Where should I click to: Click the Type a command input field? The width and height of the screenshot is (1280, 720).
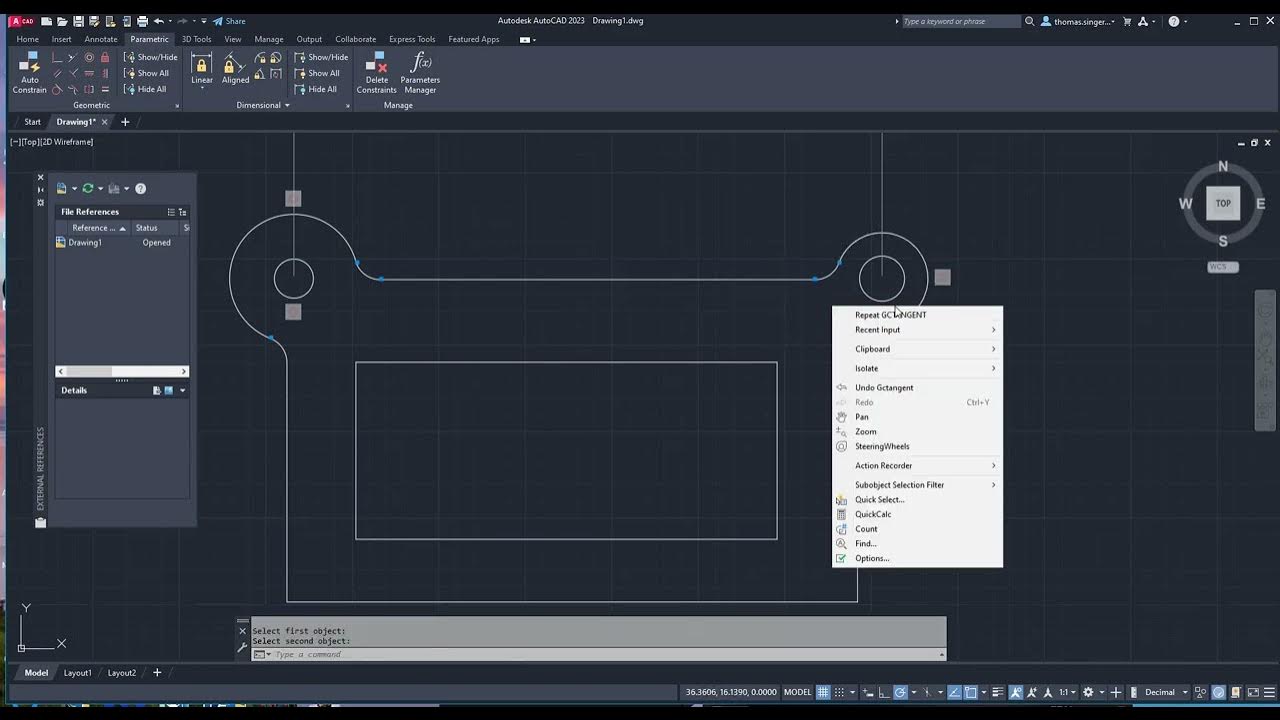[598, 654]
